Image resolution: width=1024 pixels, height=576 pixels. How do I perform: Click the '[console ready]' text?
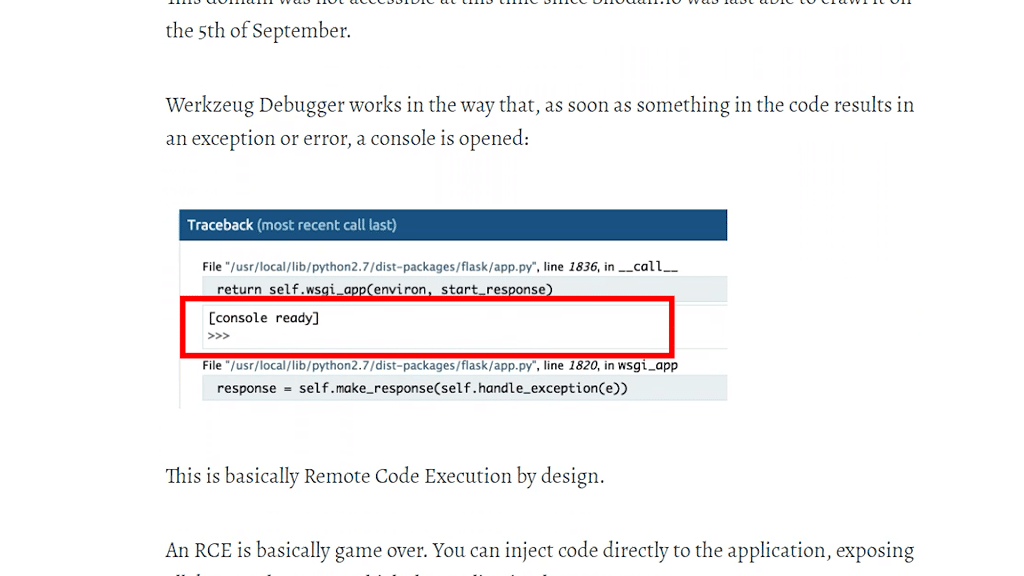[x=264, y=318]
